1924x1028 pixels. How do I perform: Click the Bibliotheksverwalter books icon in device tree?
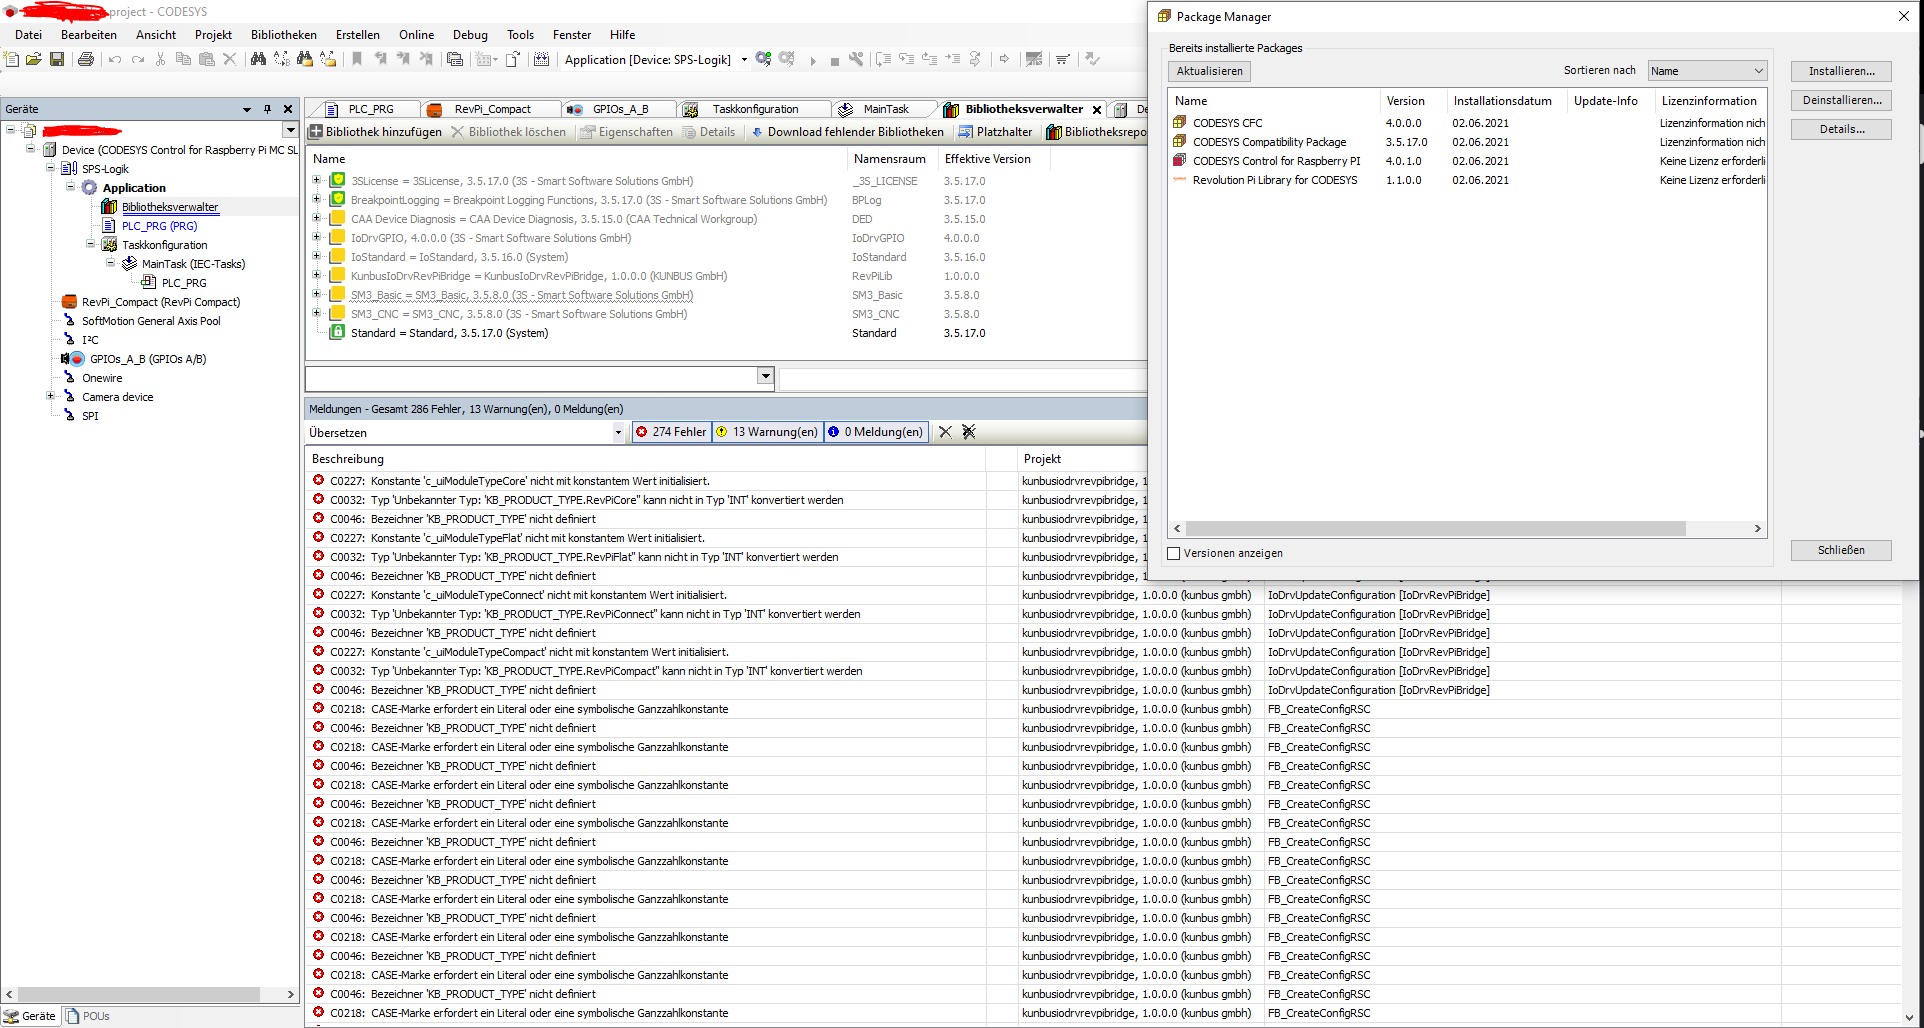(x=109, y=207)
